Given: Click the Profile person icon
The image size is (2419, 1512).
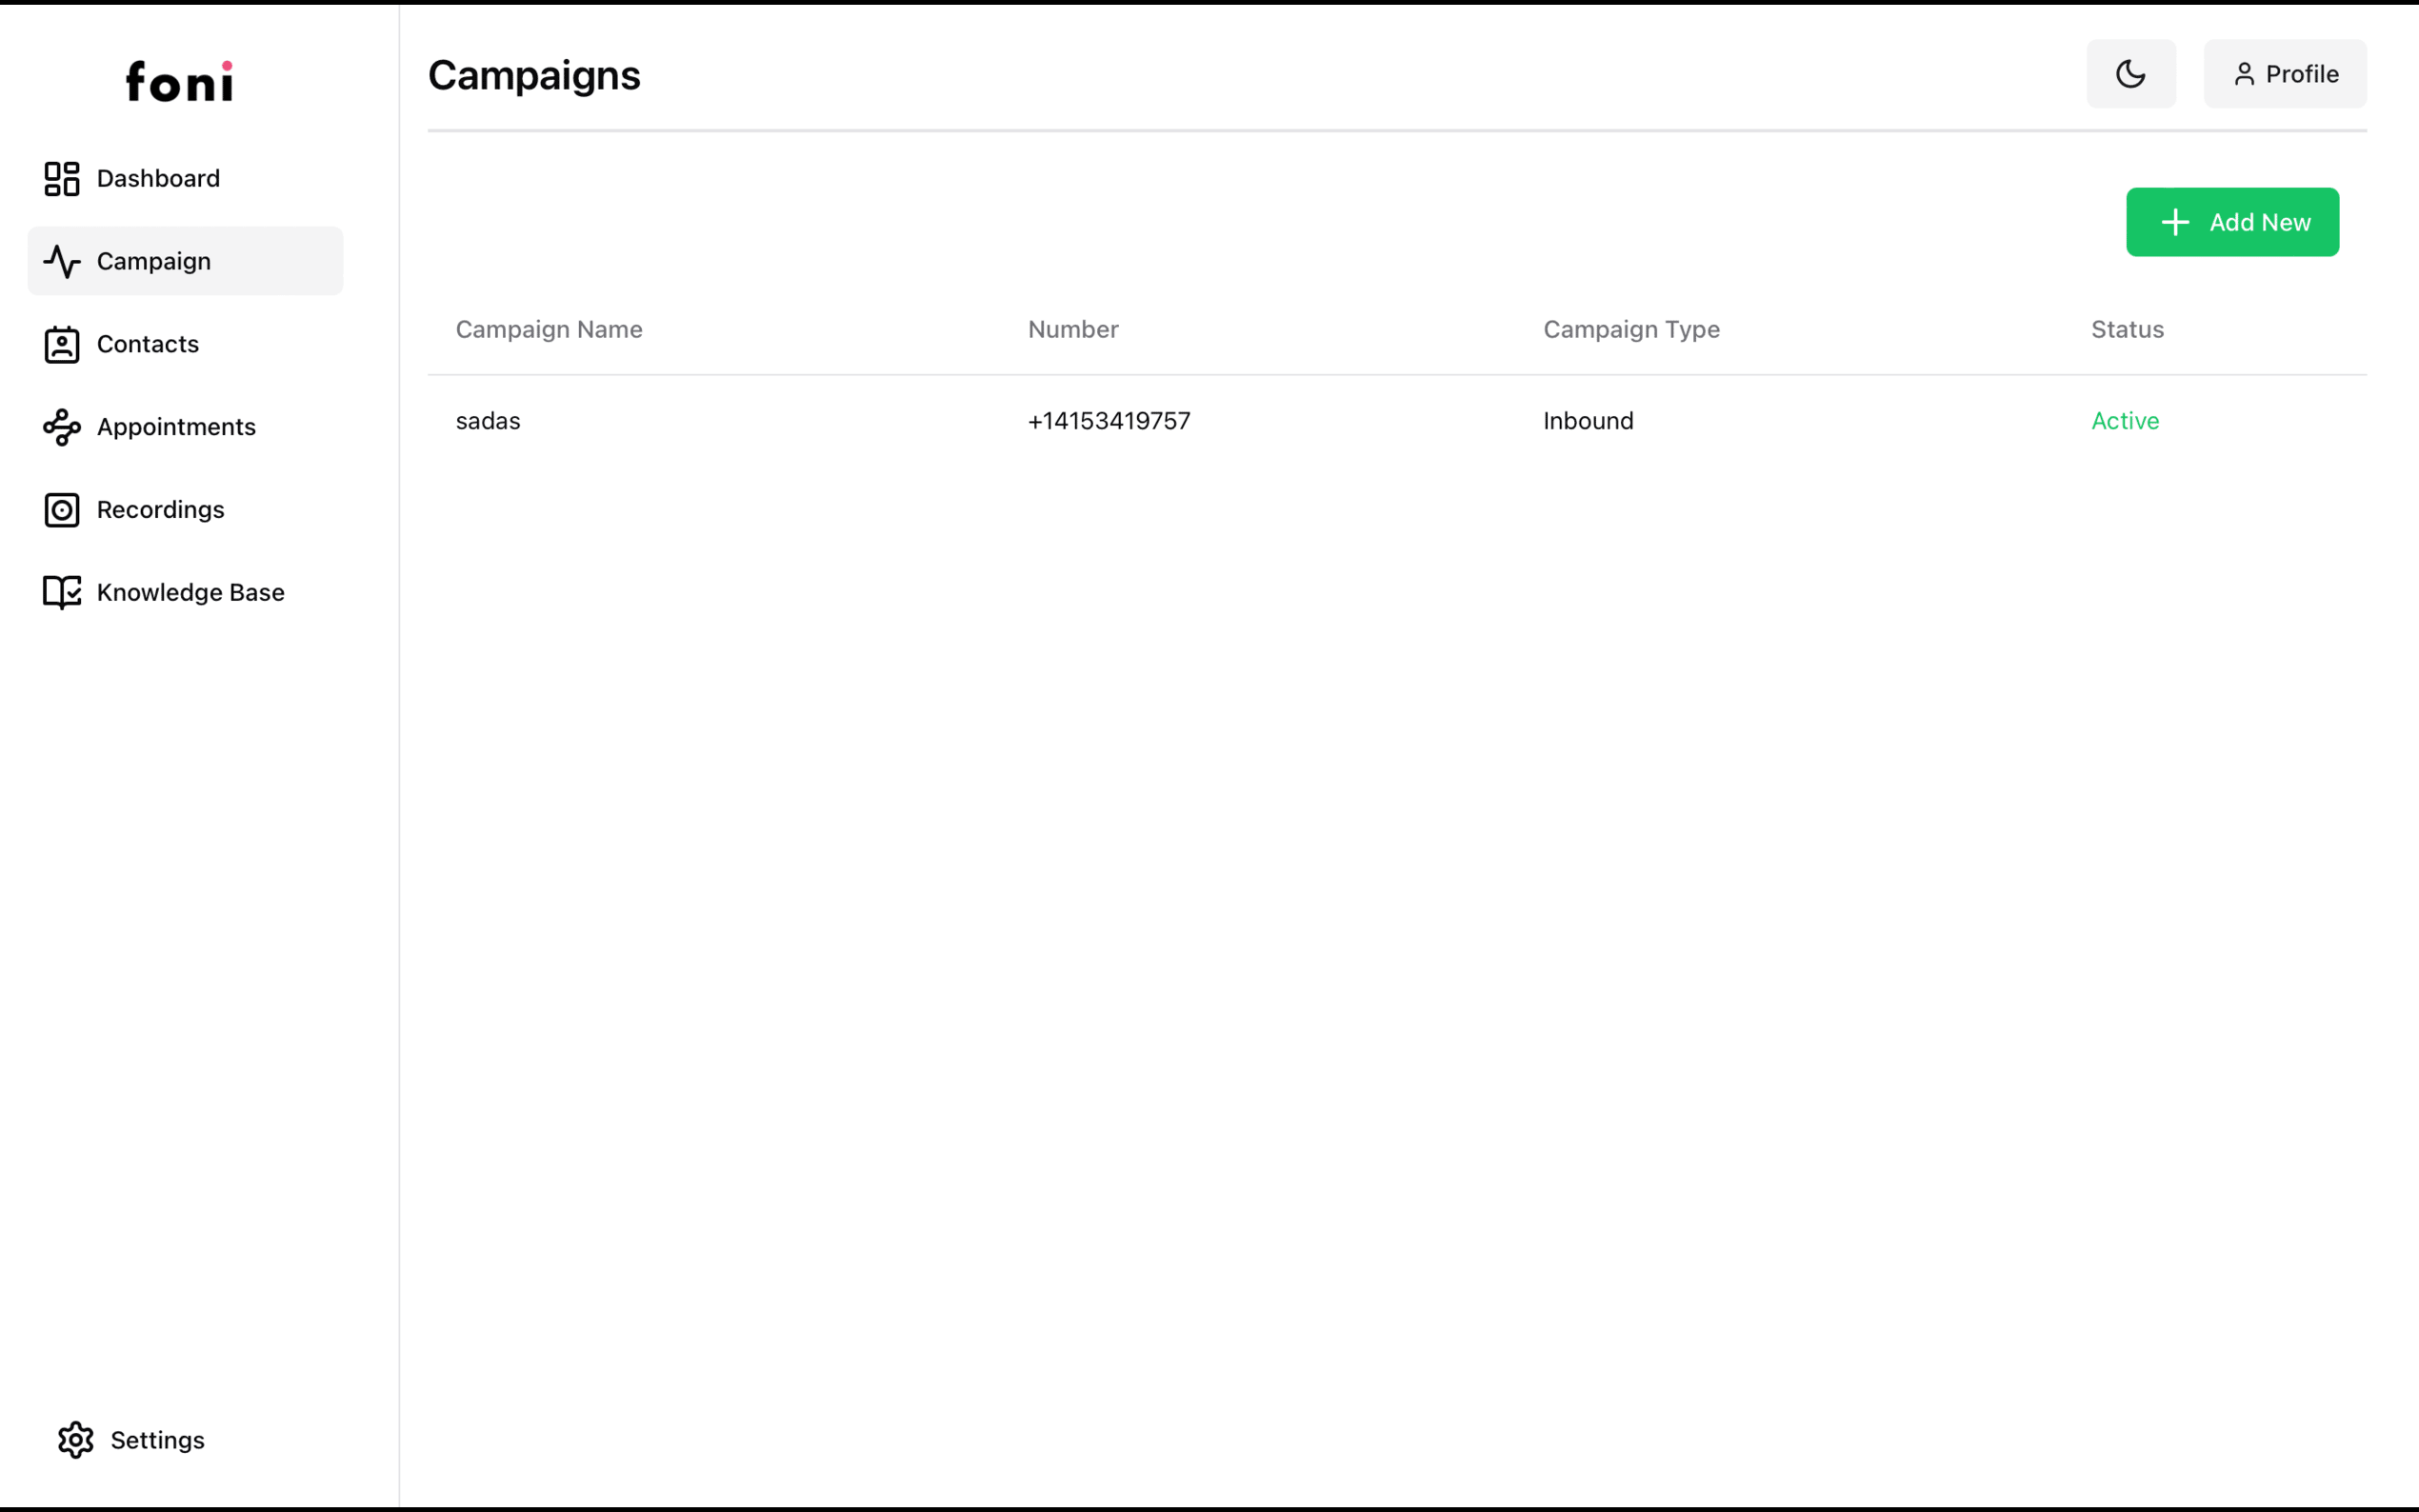Looking at the screenshot, I should click(2244, 74).
